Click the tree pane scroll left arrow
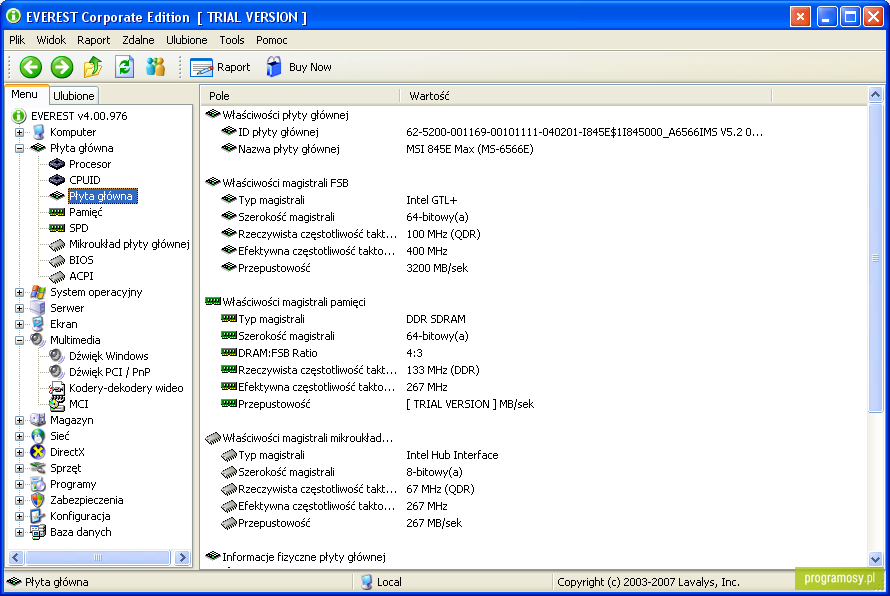Image resolution: width=890 pixels, height=596 pixels. 16,557
